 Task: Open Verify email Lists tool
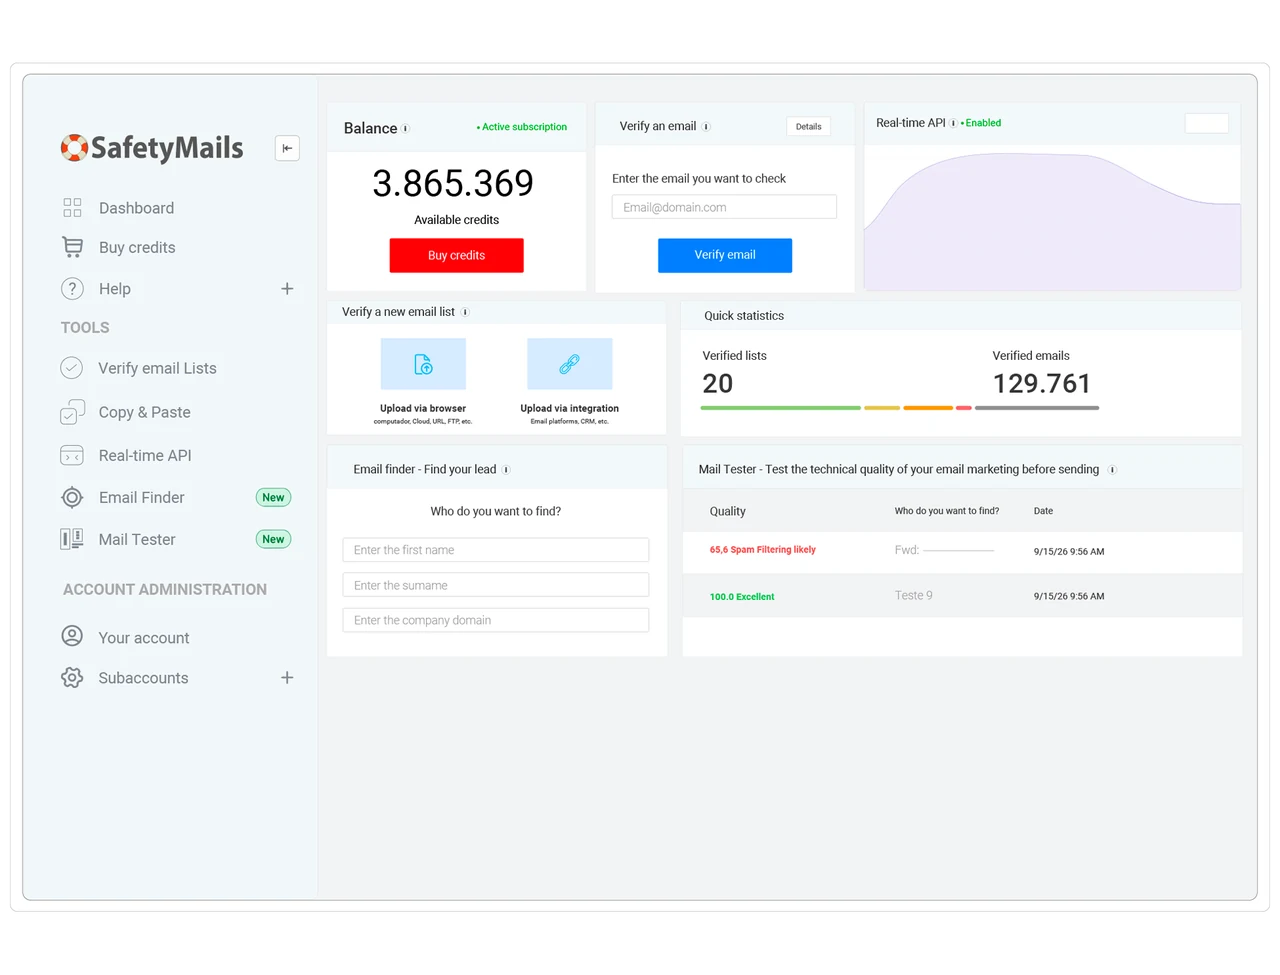click(x=157, y=368)
